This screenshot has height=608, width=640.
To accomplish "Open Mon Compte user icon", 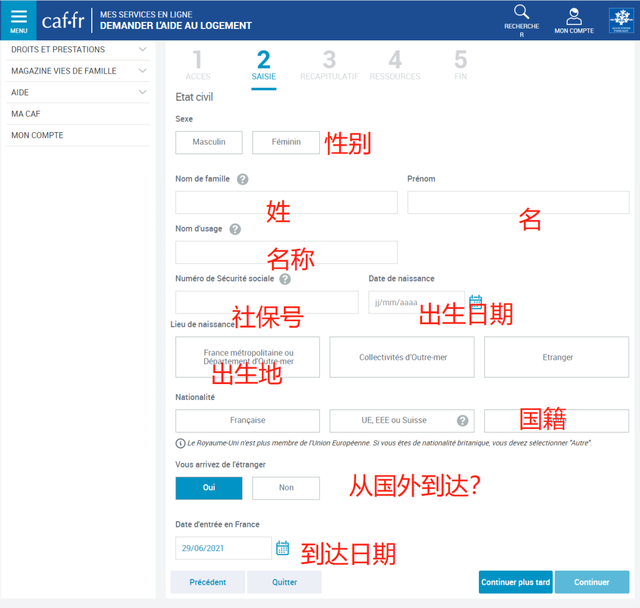I will click(573, 16).
